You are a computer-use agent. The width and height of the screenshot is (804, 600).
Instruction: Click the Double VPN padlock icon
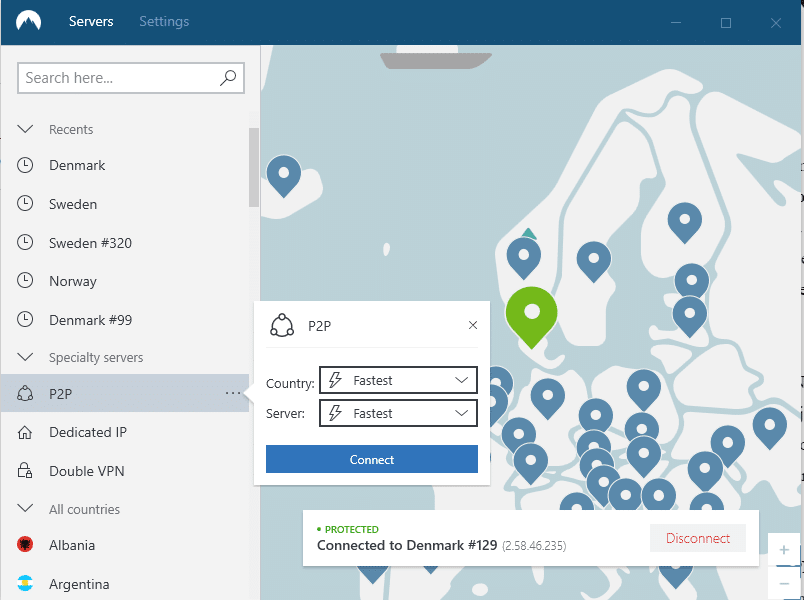coord(25,470)
